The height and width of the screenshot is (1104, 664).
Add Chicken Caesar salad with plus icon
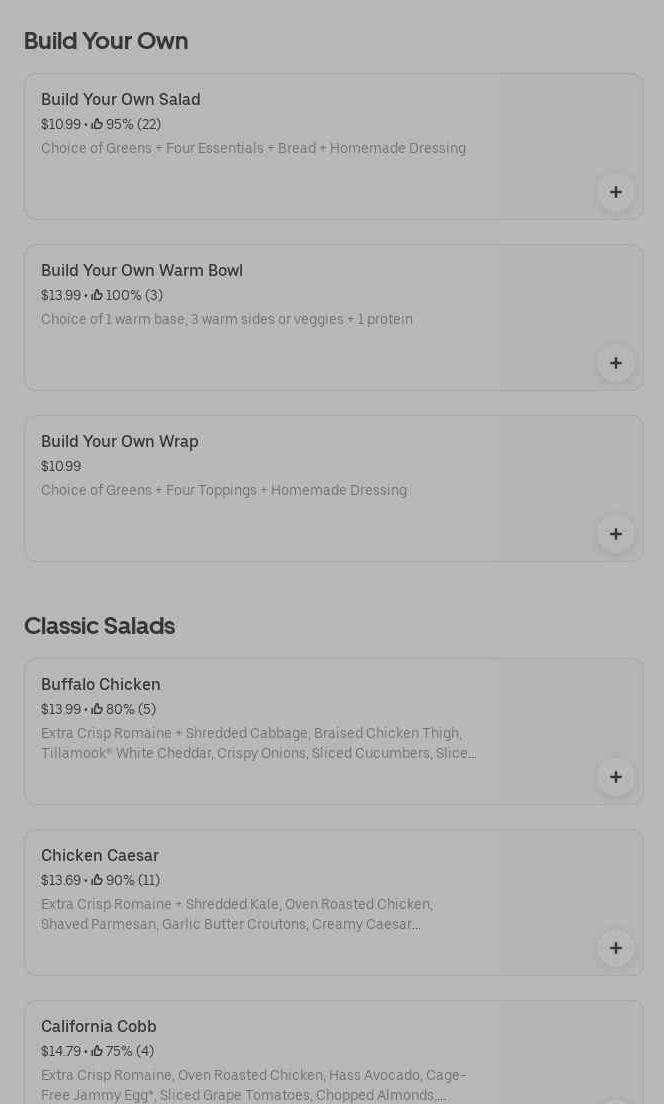(x=615, y=948)
